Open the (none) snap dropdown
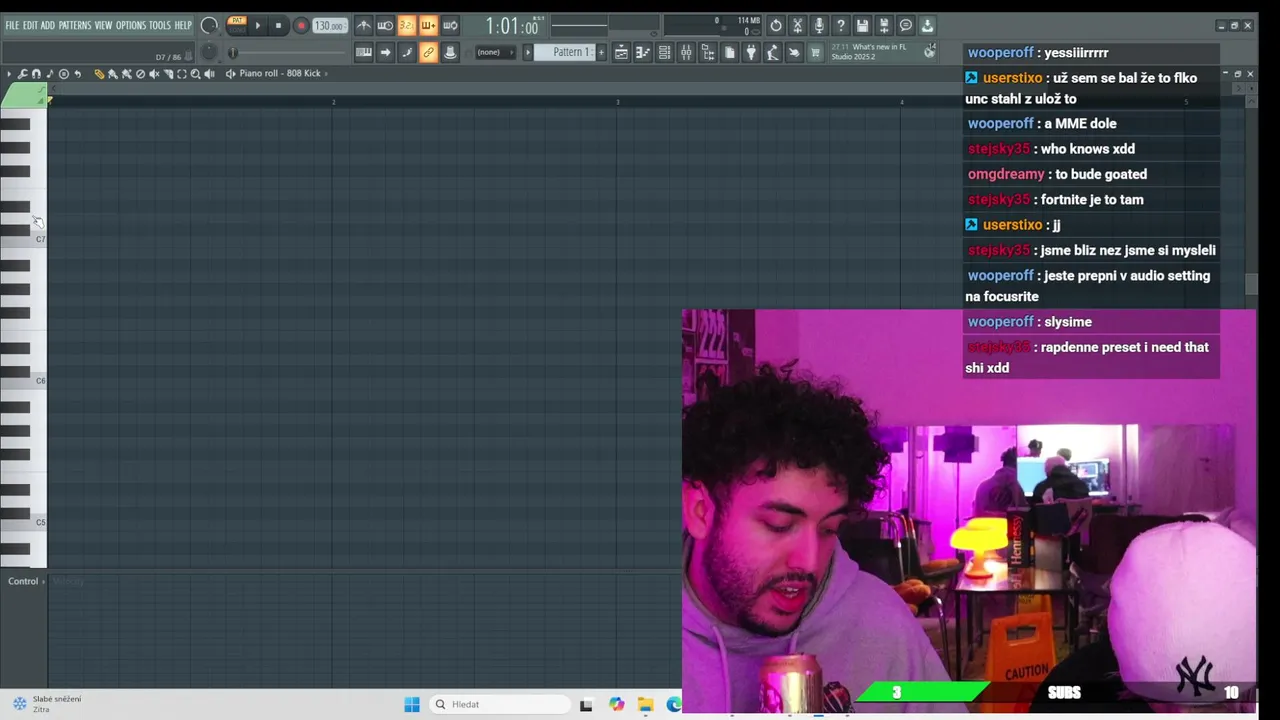This screenshot has height=720, width=1280. click(495, 53)
